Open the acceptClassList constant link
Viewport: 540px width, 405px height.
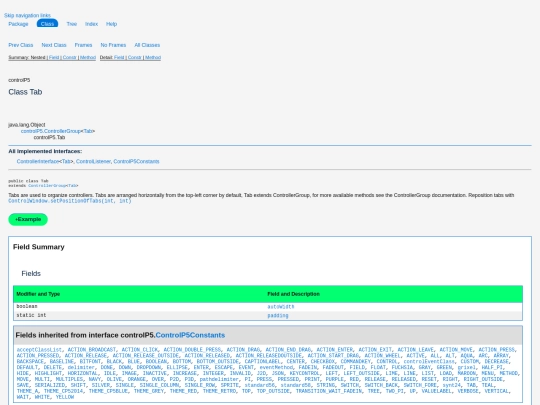[39, 350]
